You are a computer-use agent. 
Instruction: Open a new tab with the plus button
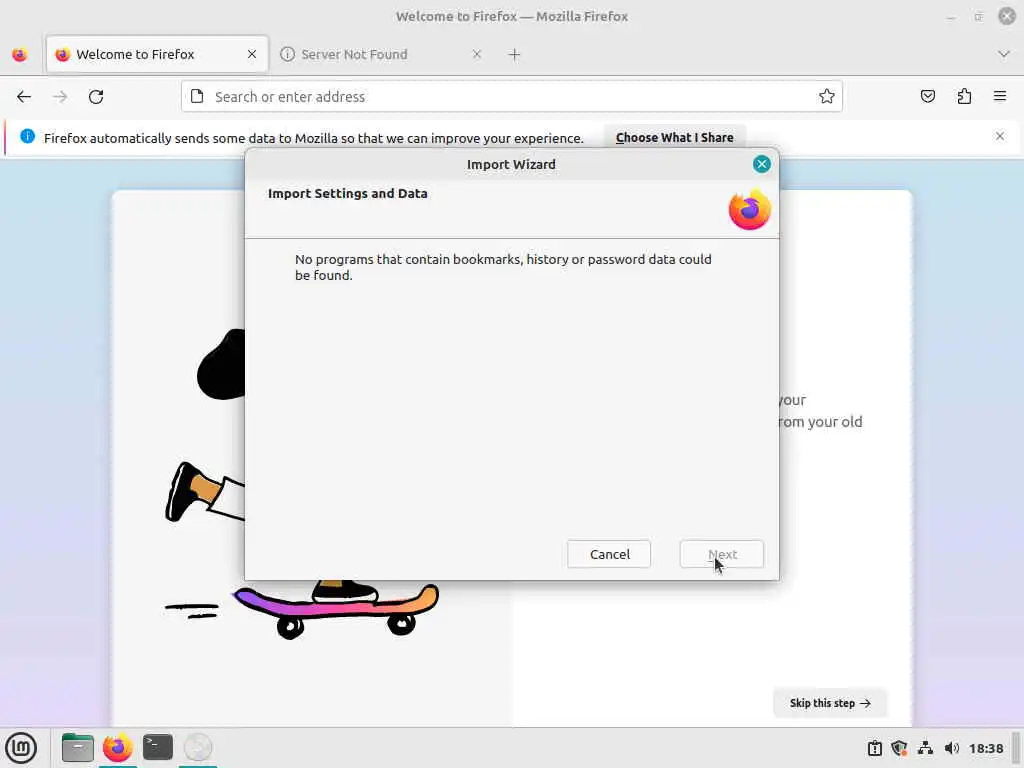[x=515, y=55]
